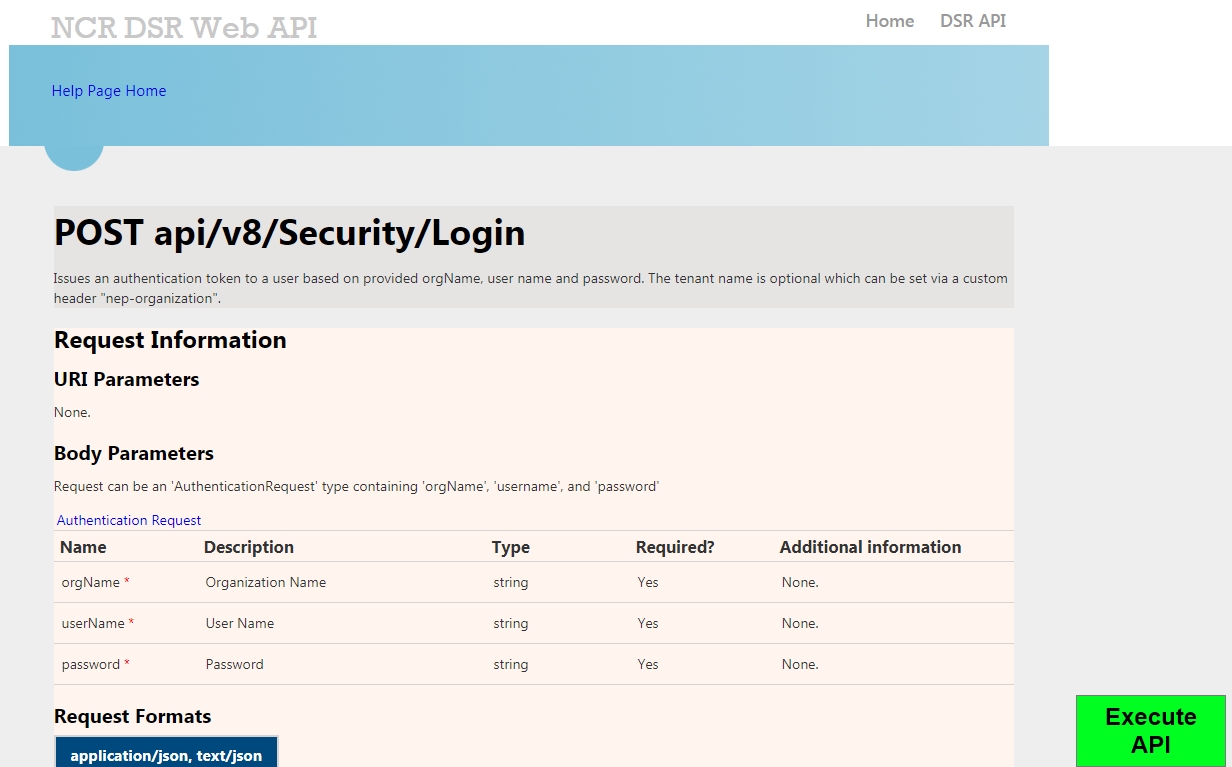
Task: Click the Yes value in password row
Action: pos(648,664)
